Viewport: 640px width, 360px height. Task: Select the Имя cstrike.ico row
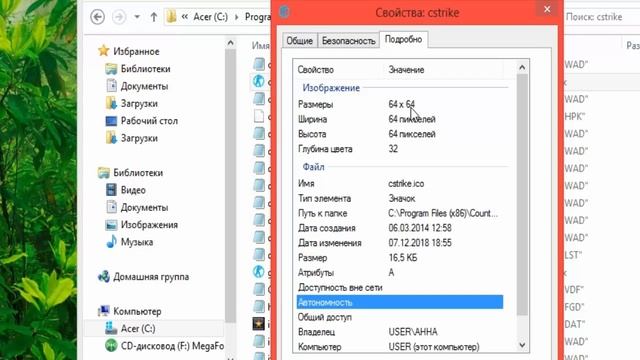click(400, 184)
